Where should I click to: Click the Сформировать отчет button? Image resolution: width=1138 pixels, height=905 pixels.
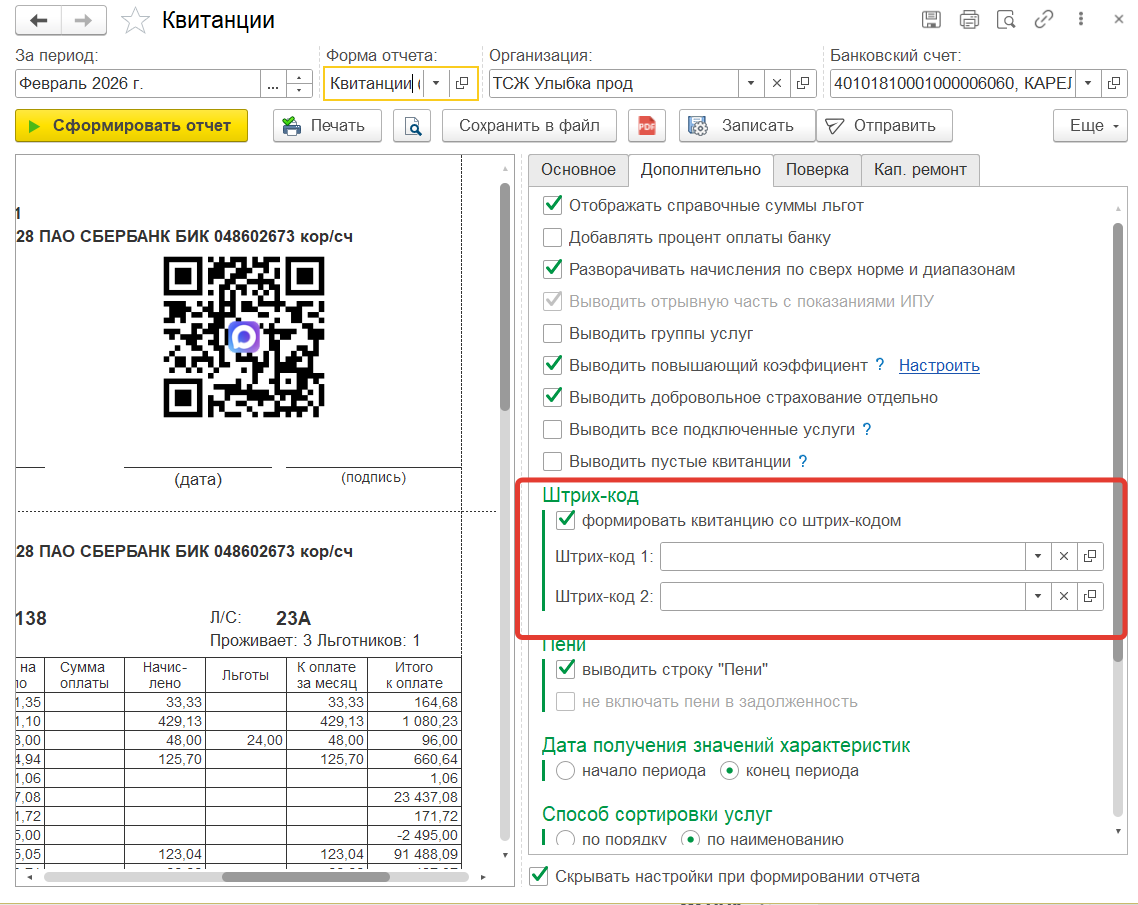click(x=131, y=126)
